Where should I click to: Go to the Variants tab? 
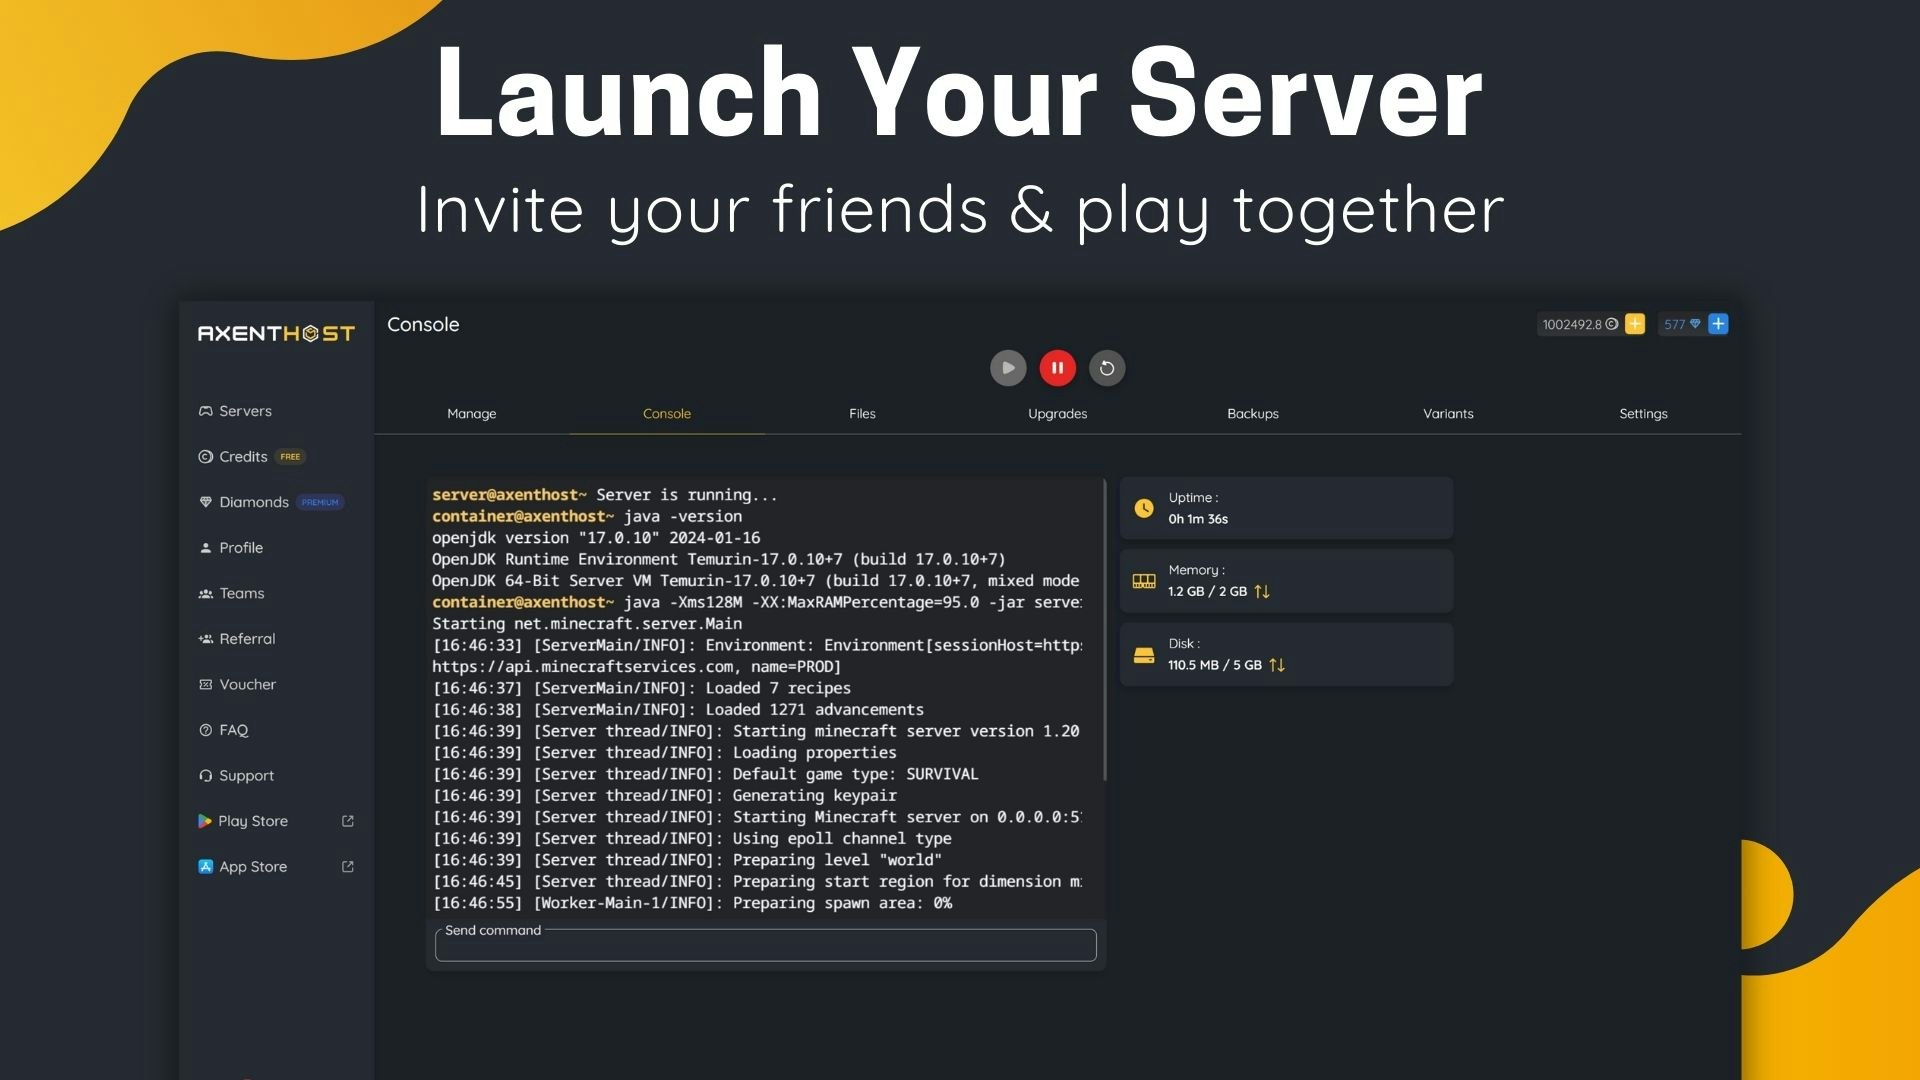point(1448,413)
